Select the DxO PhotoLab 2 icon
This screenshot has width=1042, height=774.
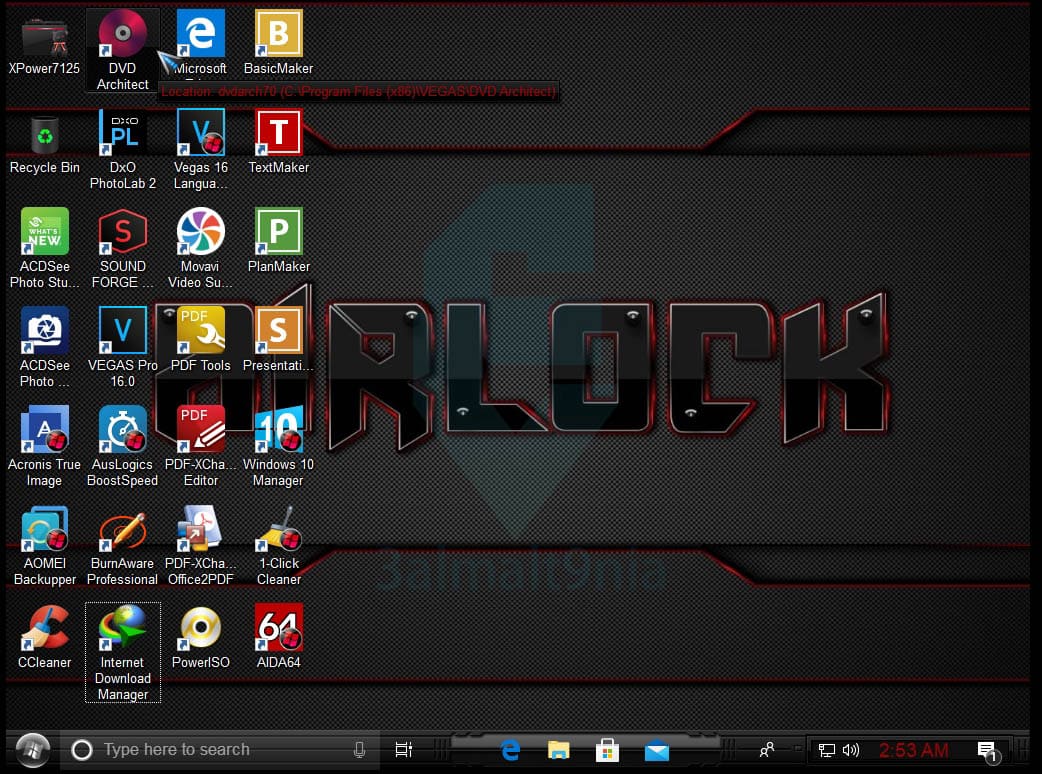[x=123, y=150]
